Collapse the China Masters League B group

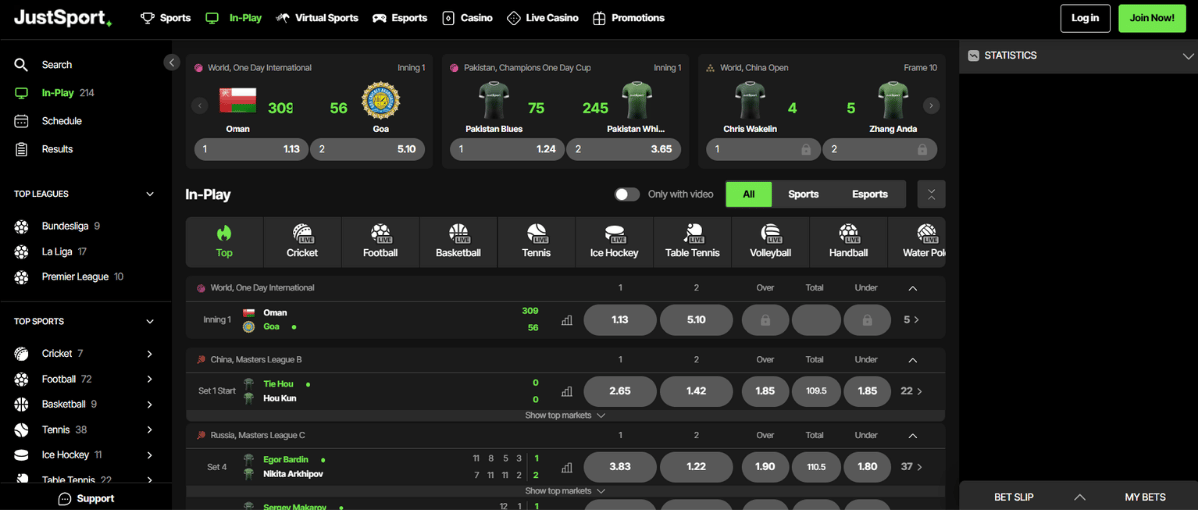click(912, 360)
